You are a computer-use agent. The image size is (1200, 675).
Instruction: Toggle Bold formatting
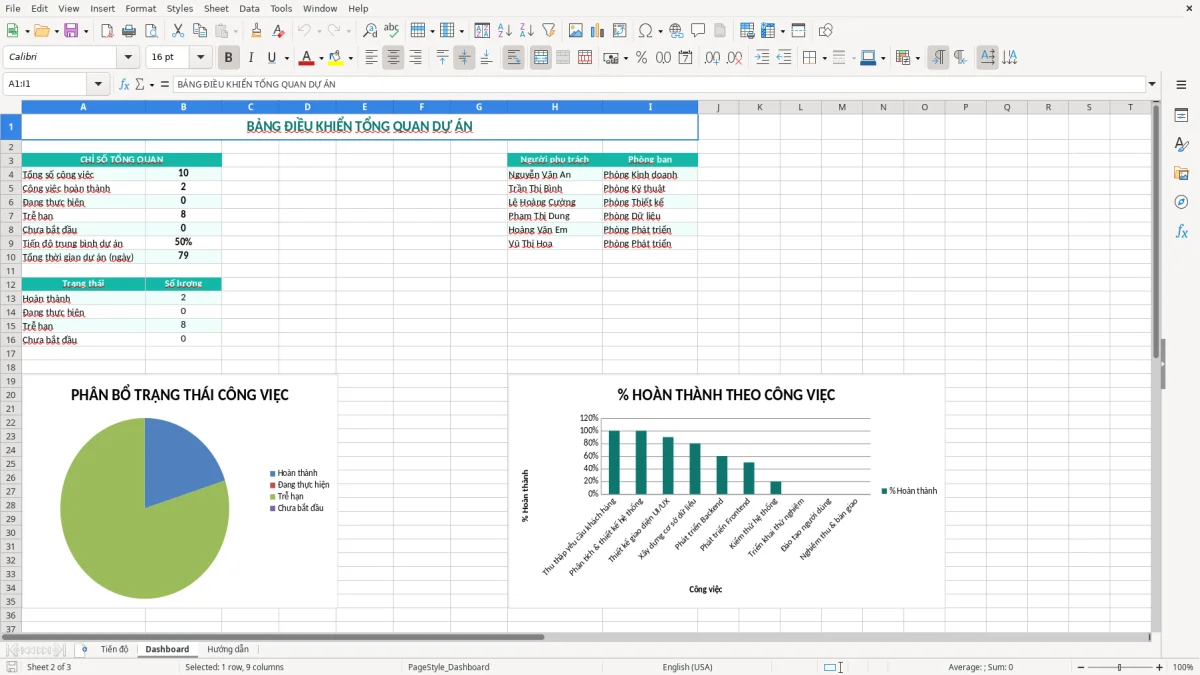click(228, 58)
